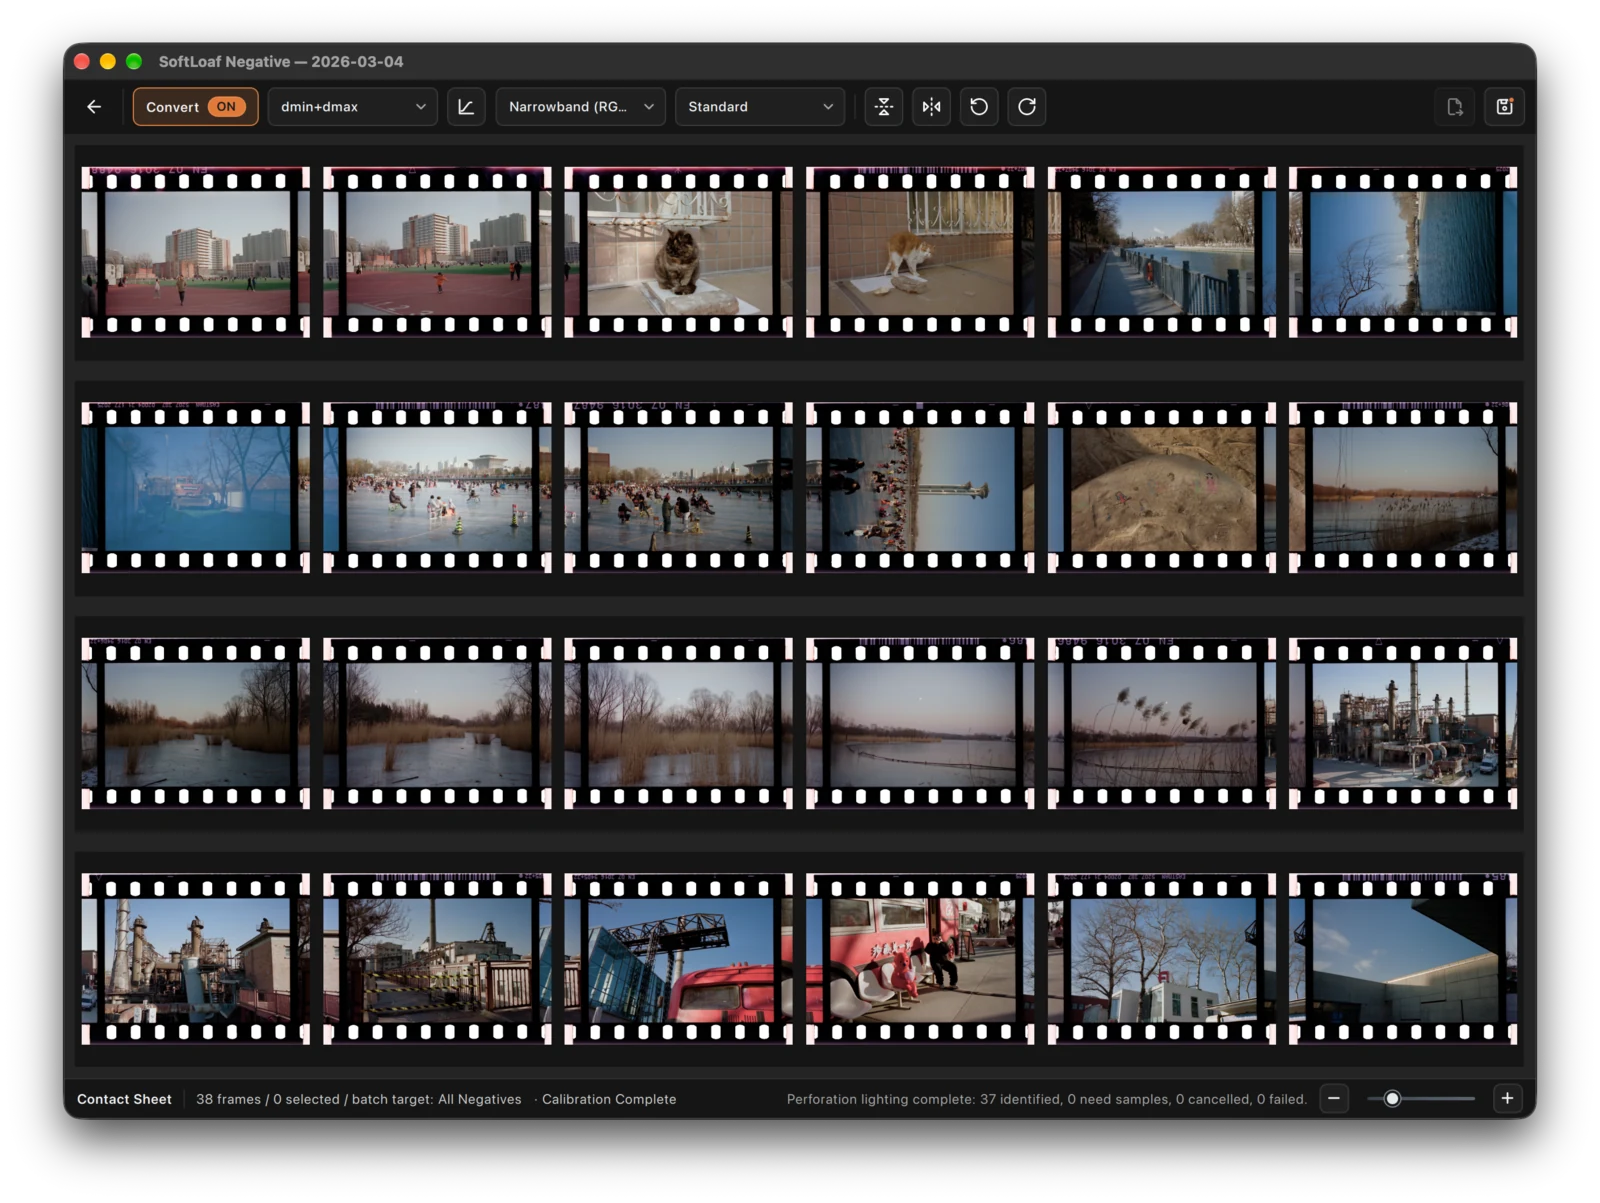Zoom out with the minus button

(1334, 1098)
